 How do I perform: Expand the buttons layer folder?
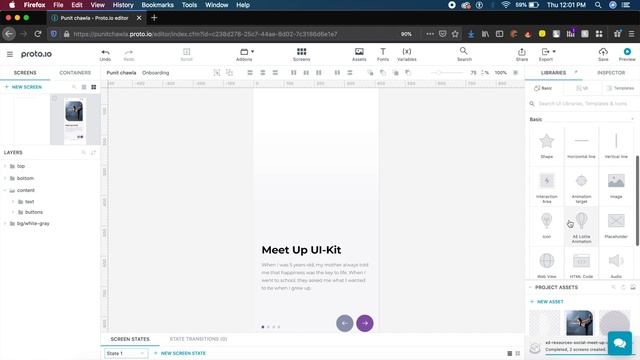[x=13, y=212]
